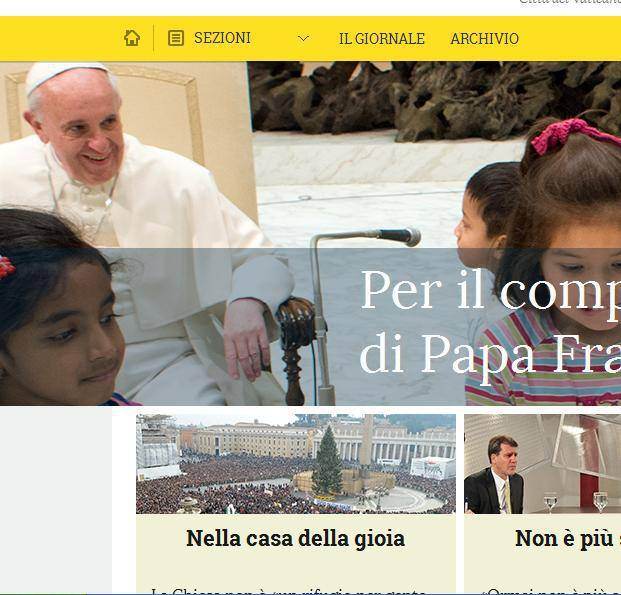Screen dimensions: 621x595
Task: Click the wine glasses in interview photo
Action: [575, 502]
